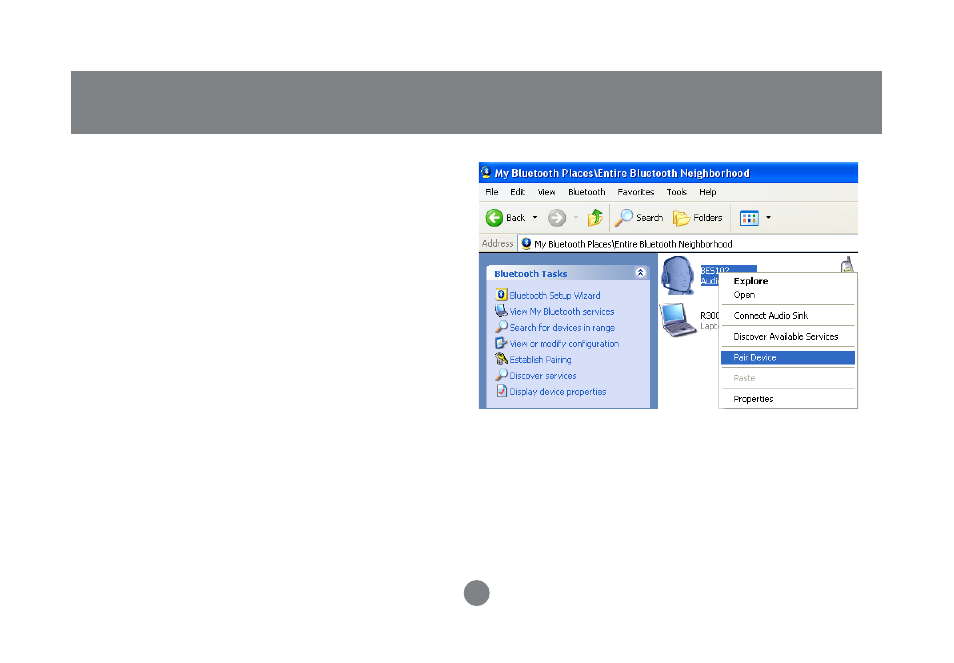
Task: Select the headset audio device icon
Action: point(678,275)
